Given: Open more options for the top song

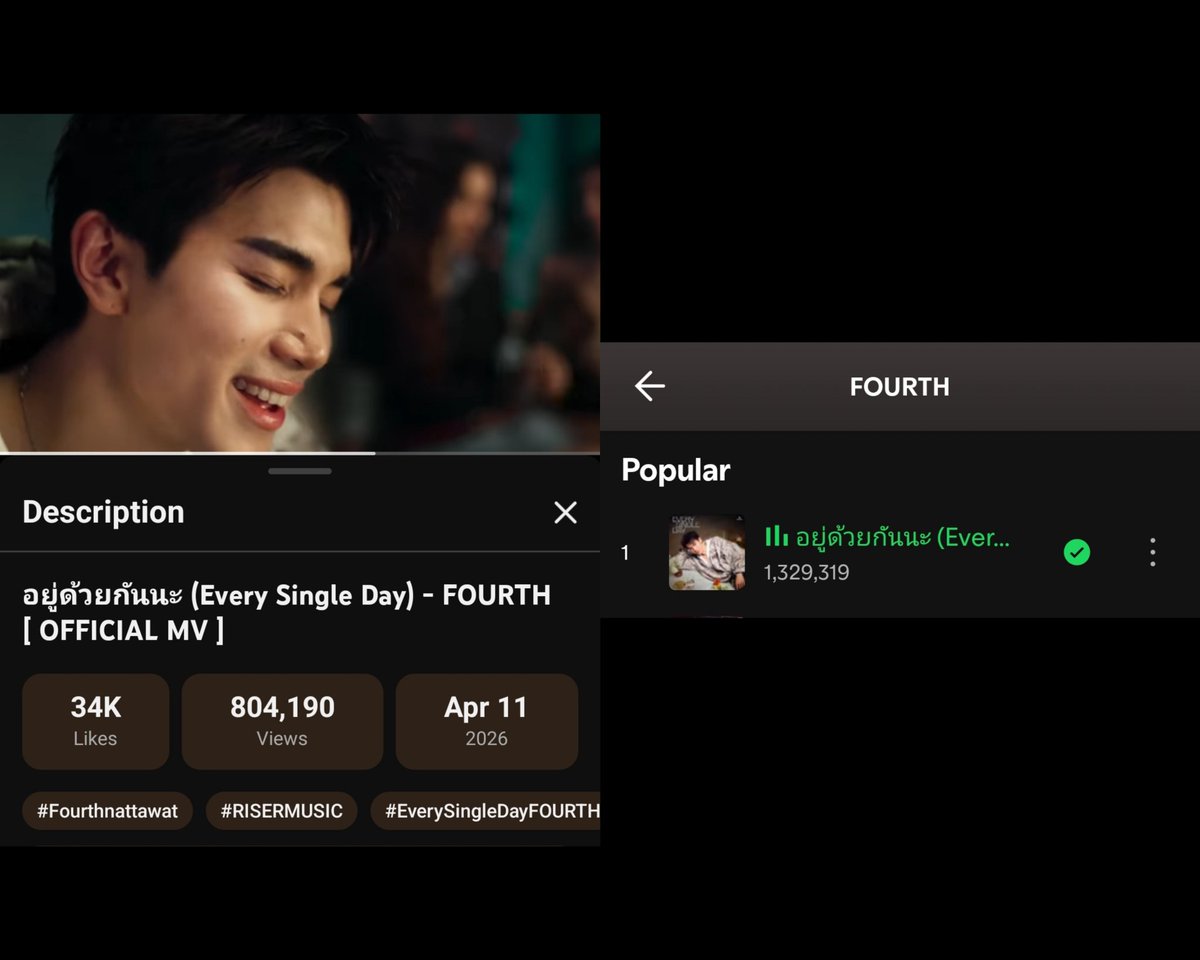Looking at the screenshot, I should point(1152,552).
